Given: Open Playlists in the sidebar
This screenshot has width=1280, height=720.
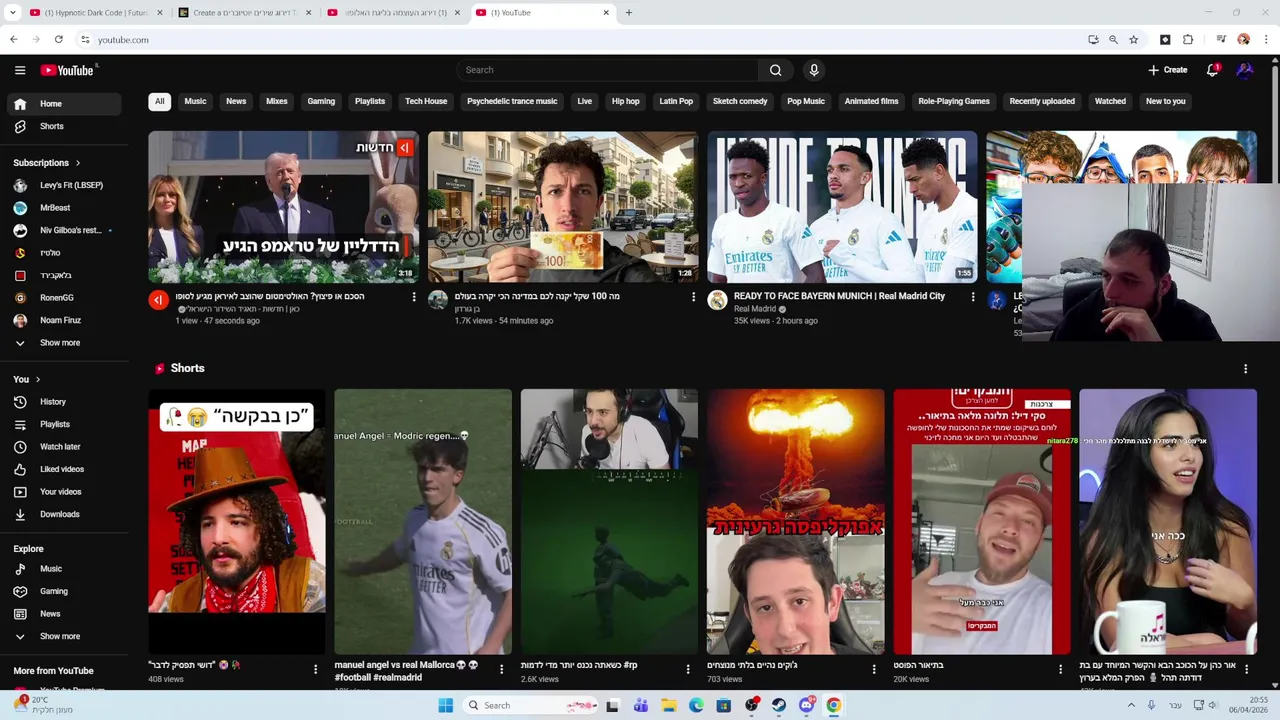Looking at the screenshot, I should click(x=64, y=424).
